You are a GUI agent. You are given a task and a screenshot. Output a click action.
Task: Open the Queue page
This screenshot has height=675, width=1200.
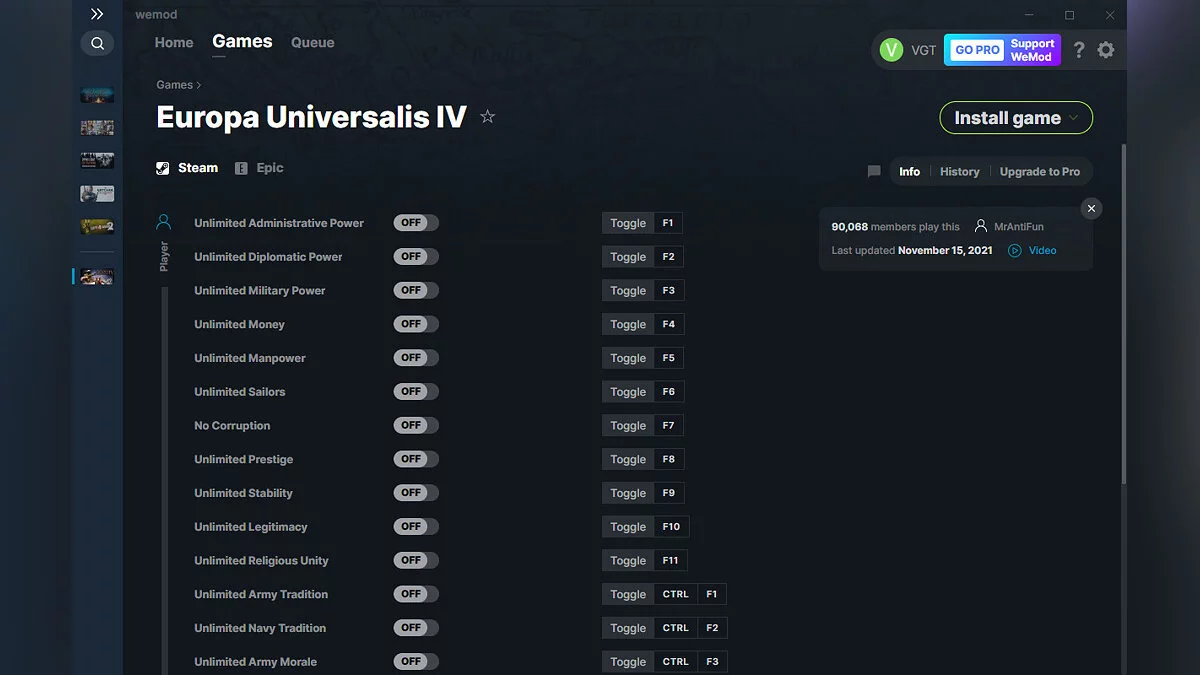pos(312,42)
